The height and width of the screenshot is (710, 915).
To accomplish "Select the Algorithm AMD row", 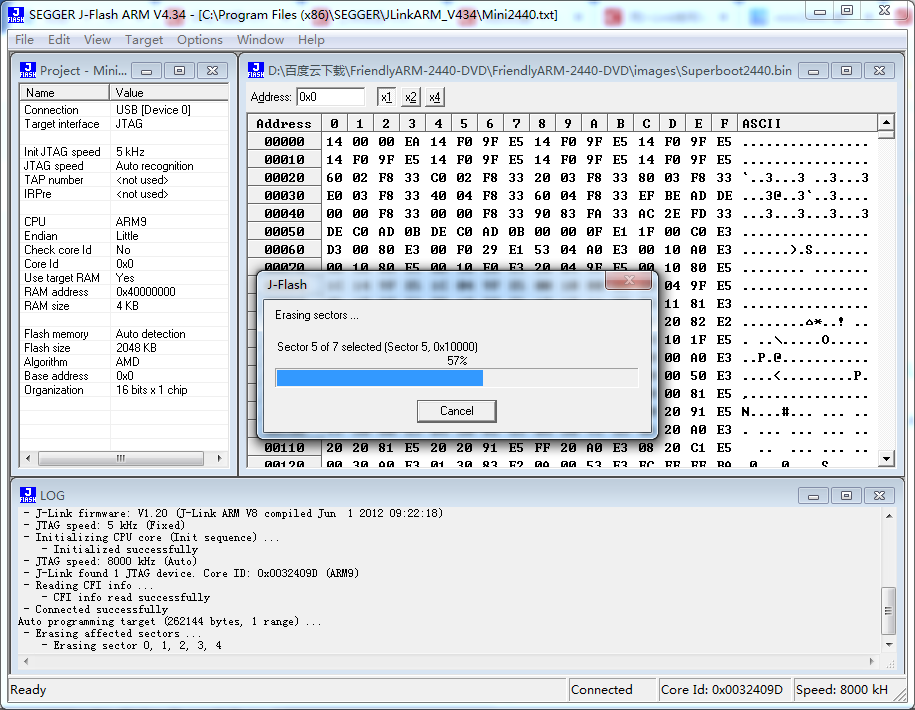I will 124,362.
